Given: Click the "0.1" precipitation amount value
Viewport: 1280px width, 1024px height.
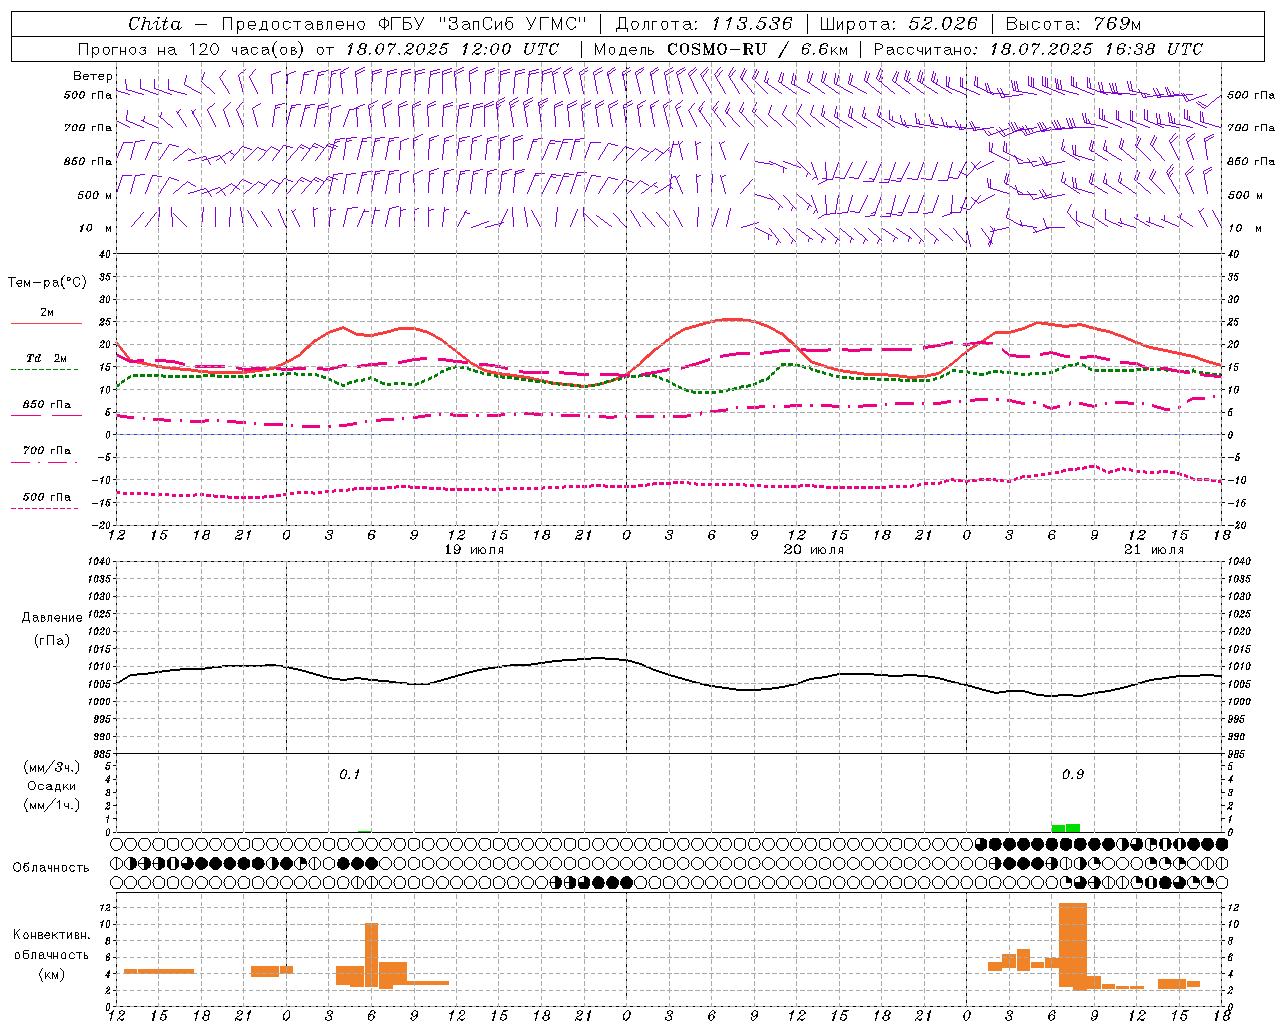Looking at the screenshot, I should pos(349,775).
